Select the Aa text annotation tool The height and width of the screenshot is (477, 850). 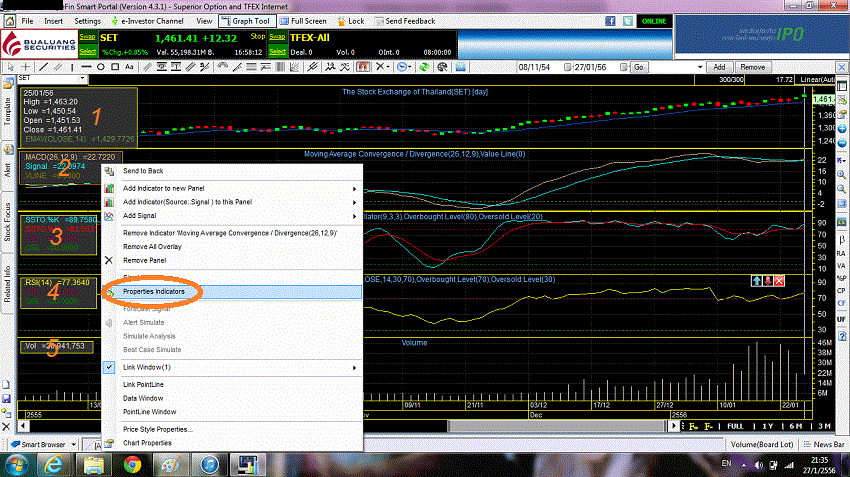(129, 67)
